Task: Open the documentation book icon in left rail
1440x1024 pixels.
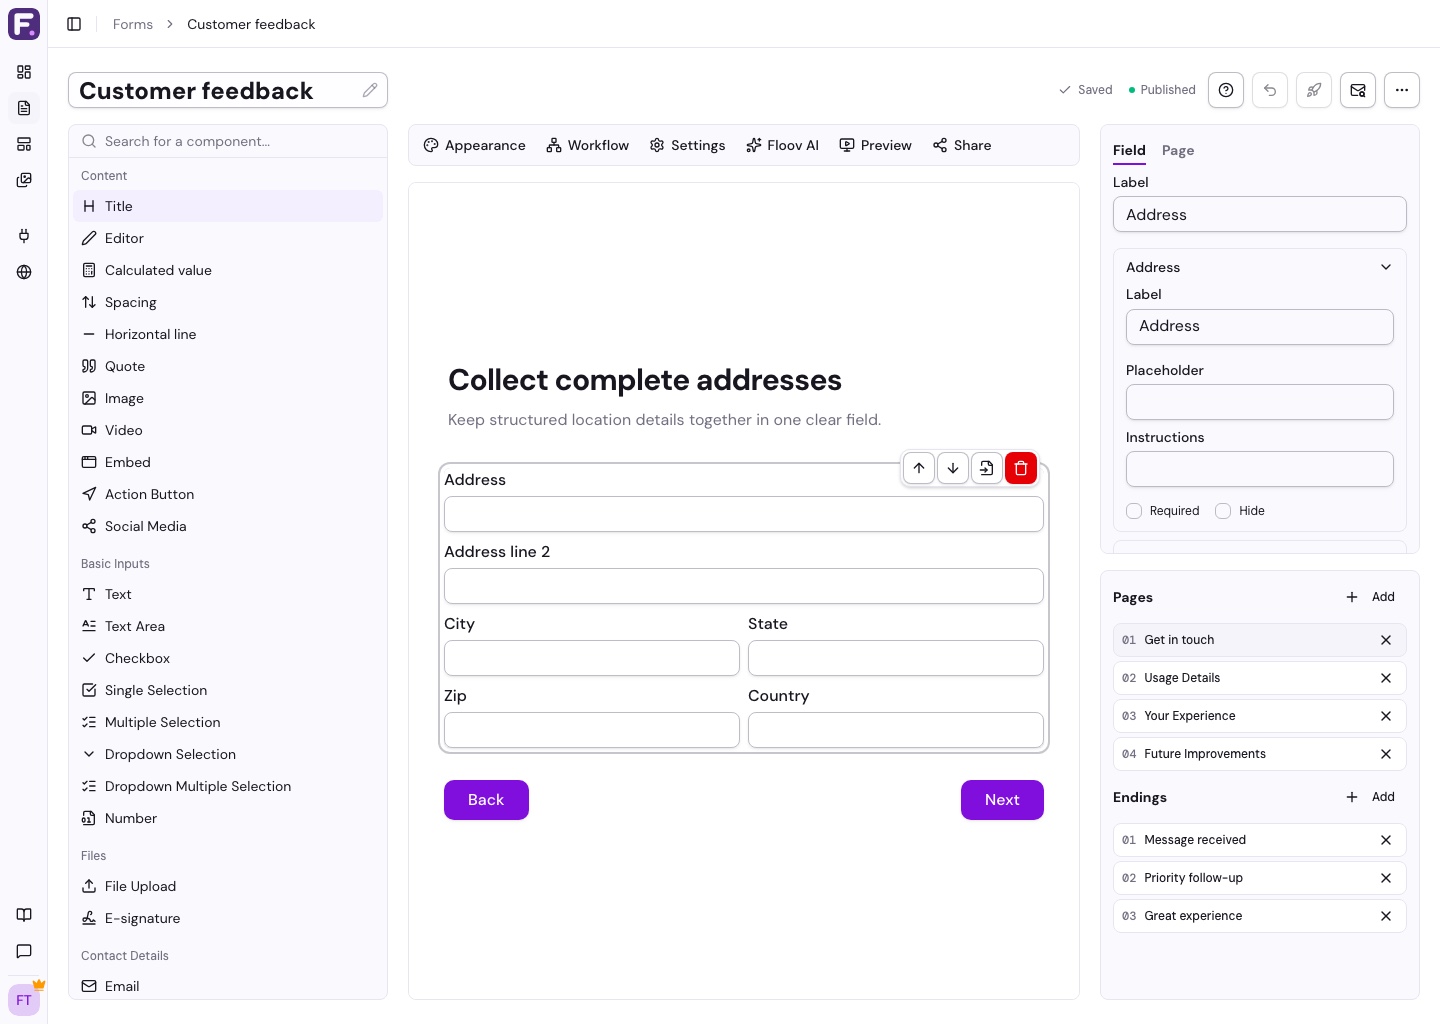Action: point(24,915)
